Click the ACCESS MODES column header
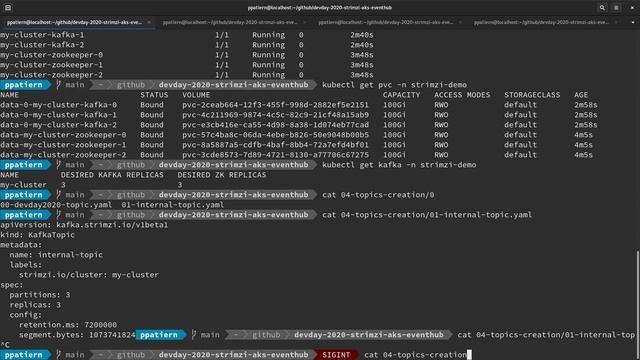The image size is (640, 360). [462, 95]
